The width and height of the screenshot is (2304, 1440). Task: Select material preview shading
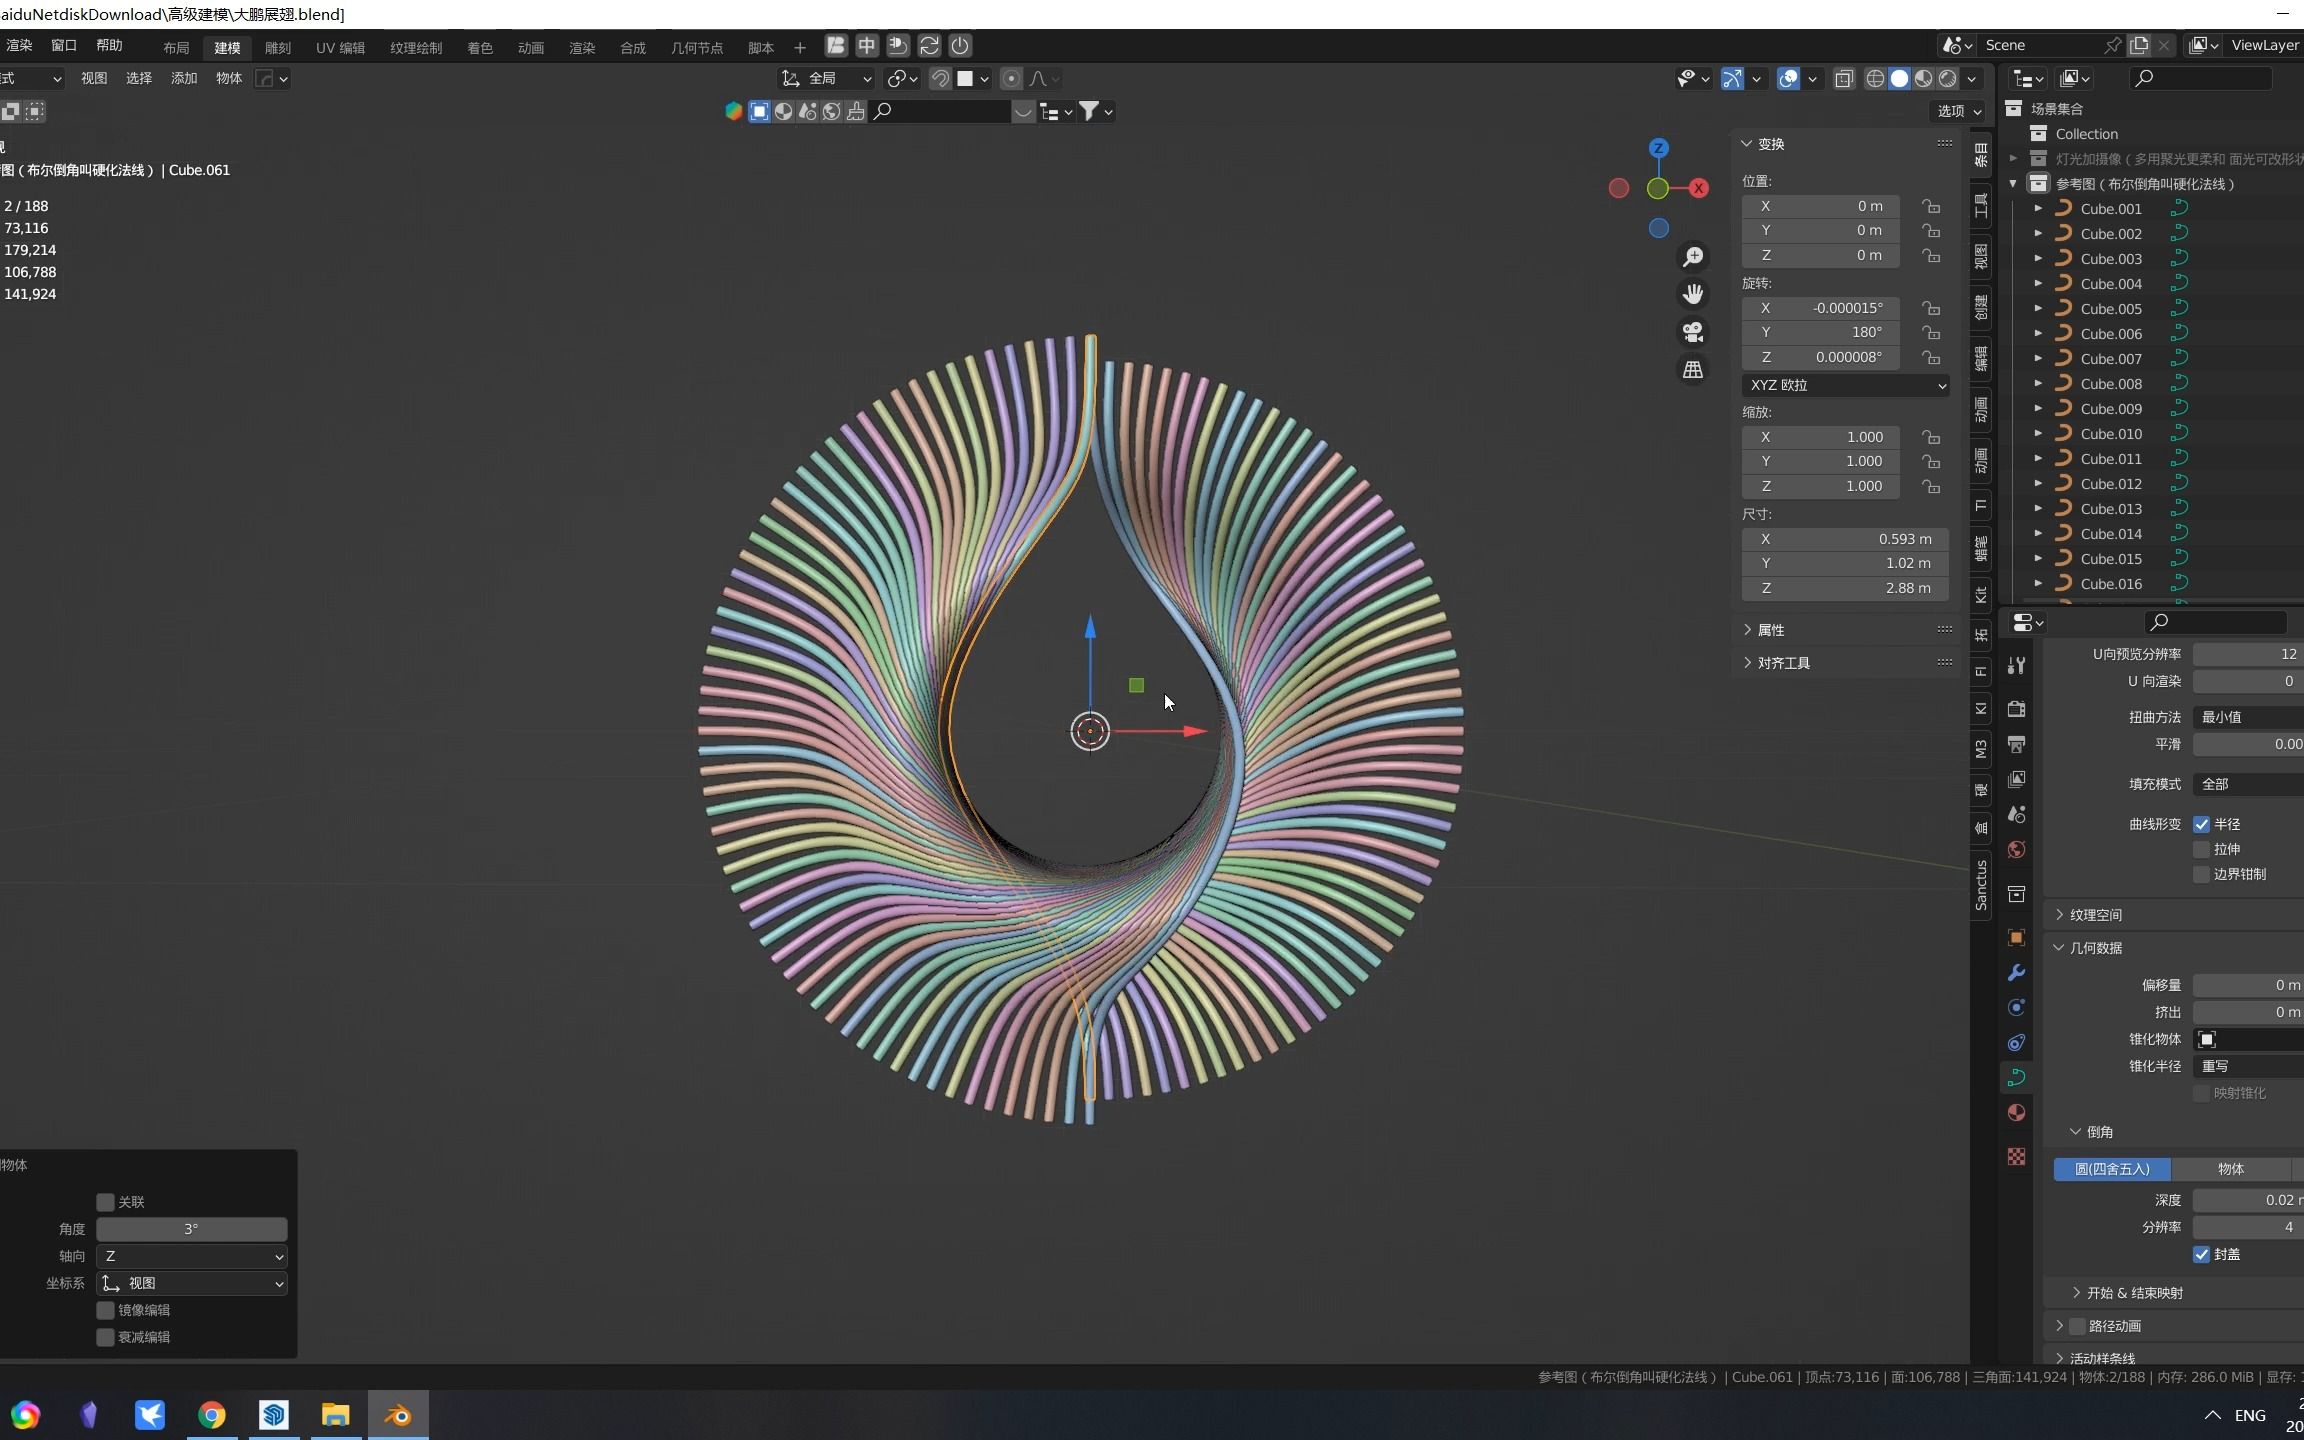[x=1923, y=78]
